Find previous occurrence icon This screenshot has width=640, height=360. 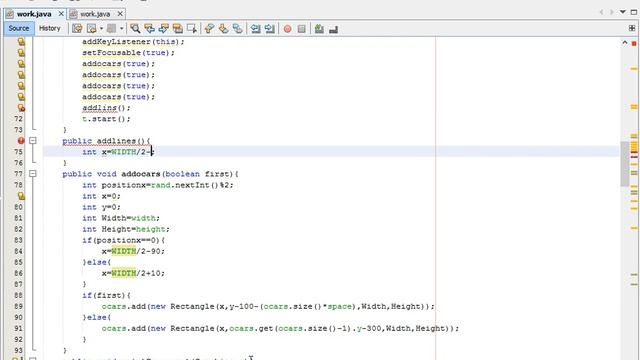149,29
